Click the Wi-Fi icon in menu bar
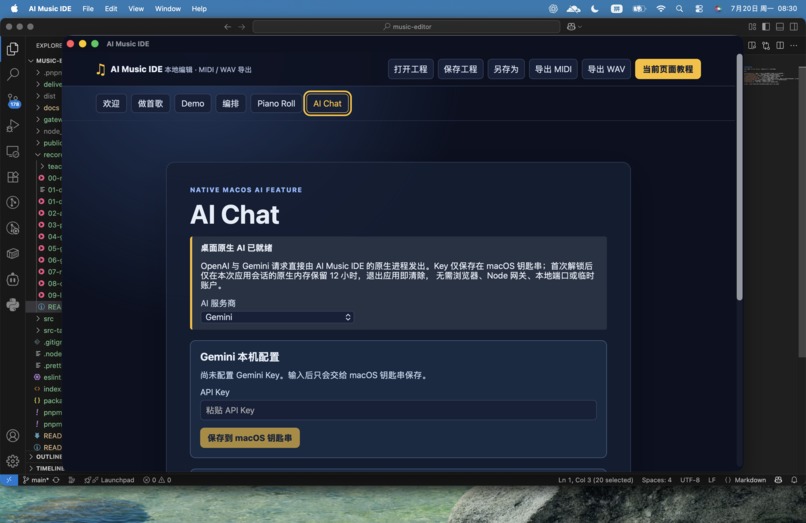The height and width of the screenshot is (523, 806). [x=661, y=9]
